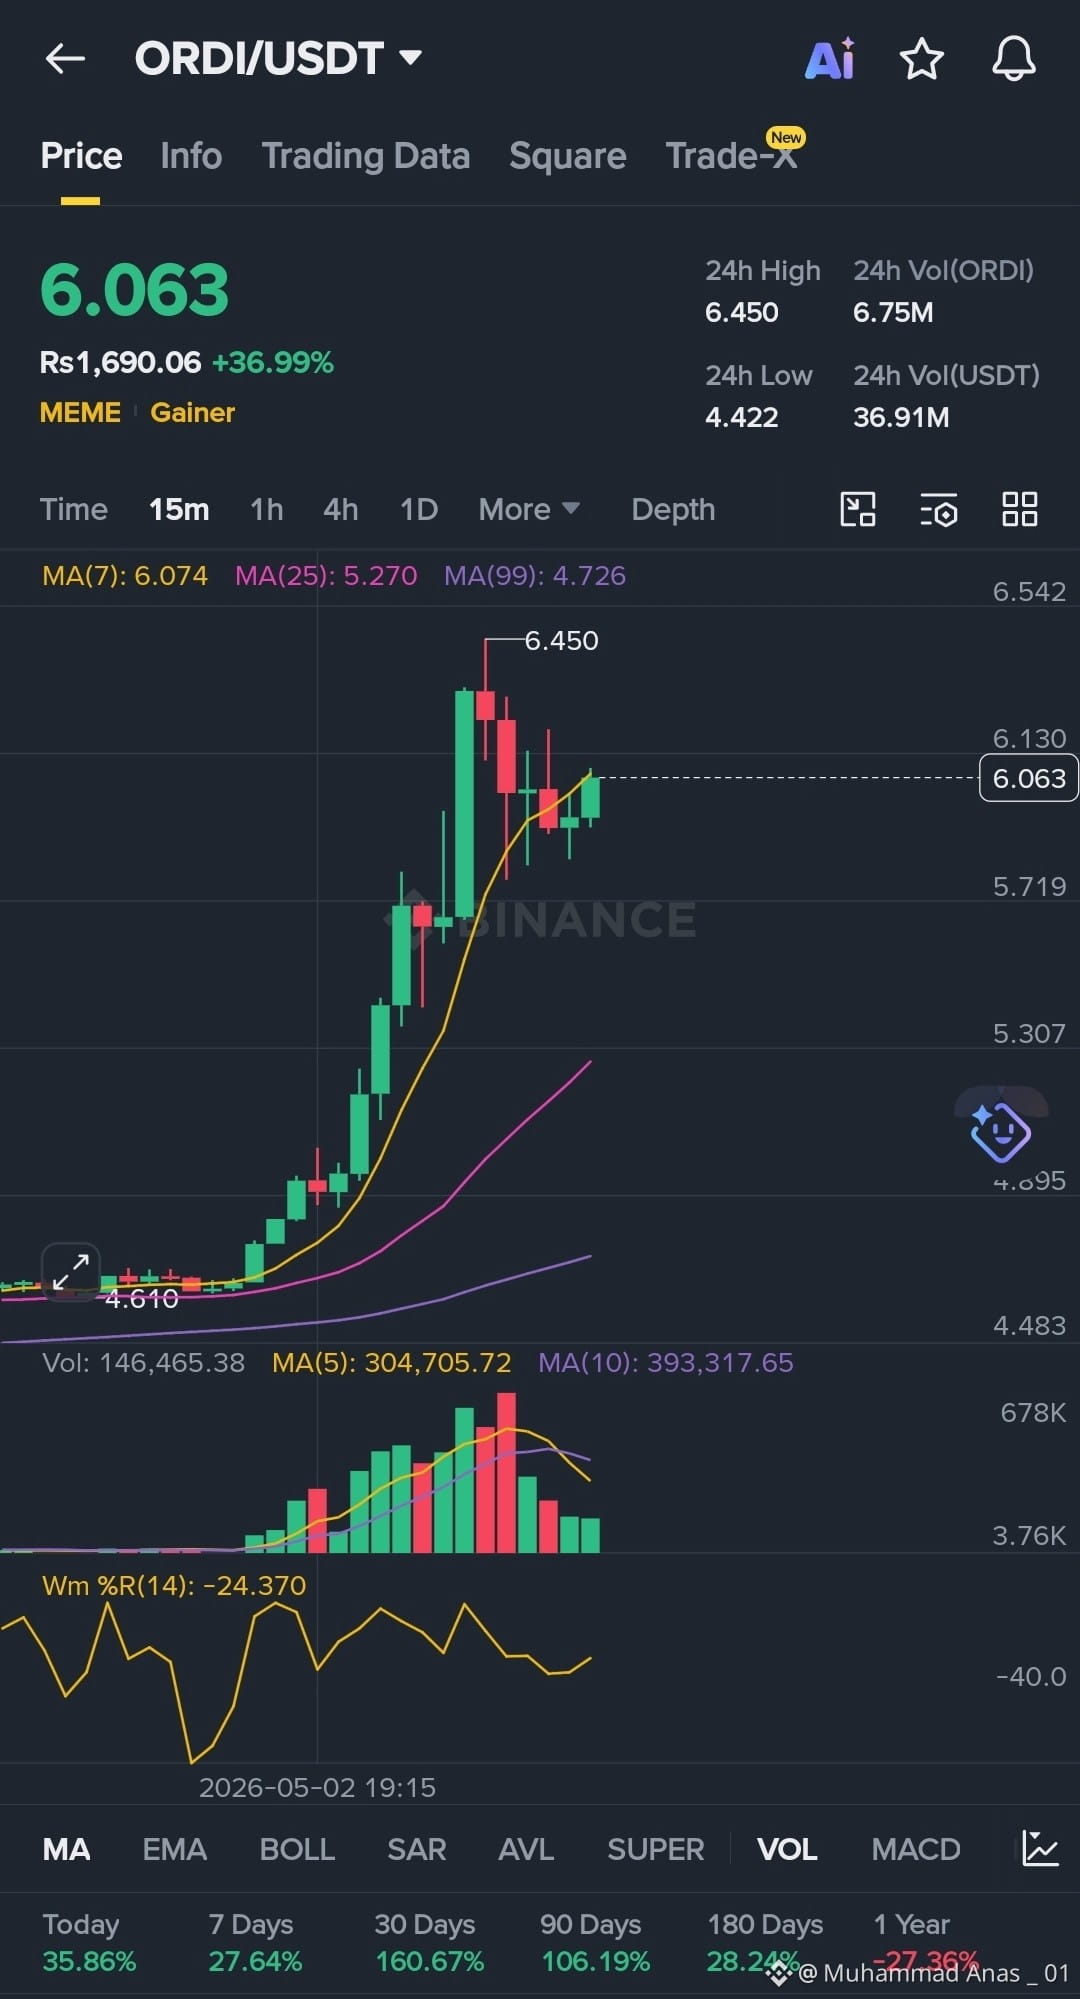This screenshot has width=1080, height=1999.
Task: Tap the 24h High value 6.450
Action: 741,312
